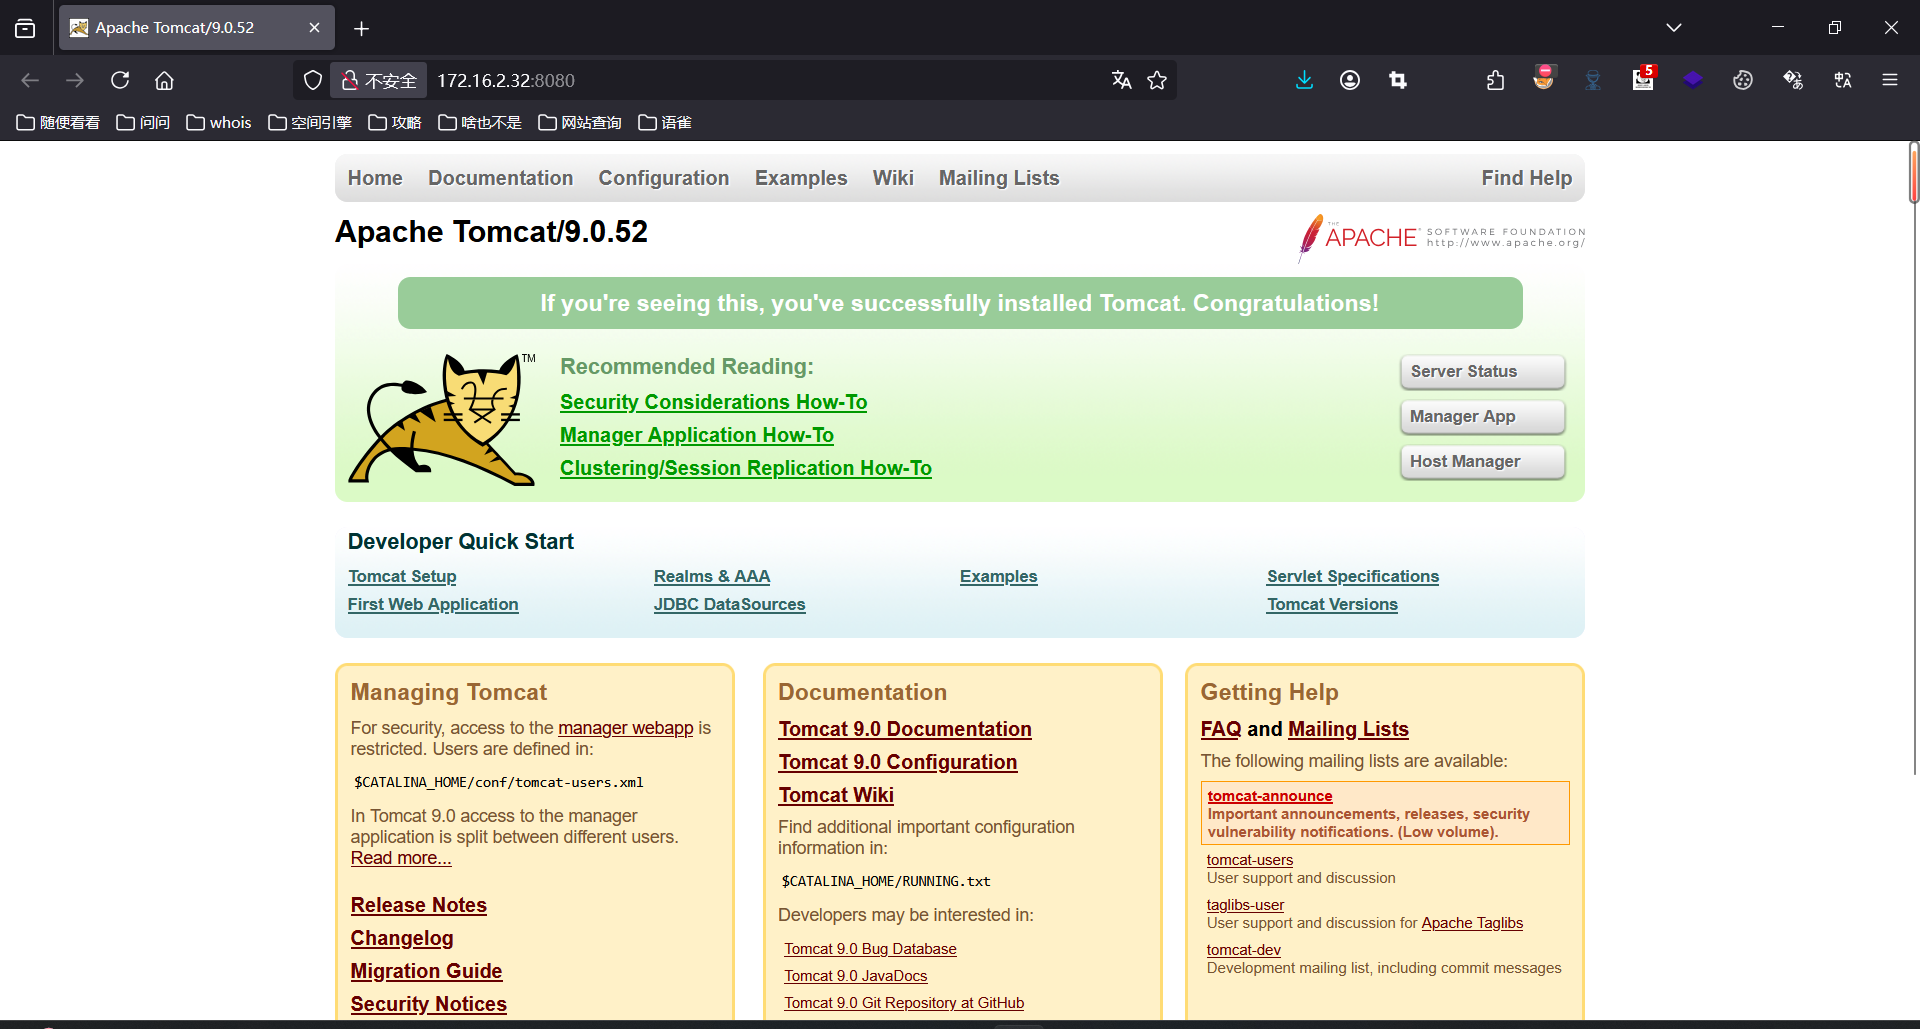
Task: Open Configuration in Tomcat navigation
Action: tap(664, 178)
